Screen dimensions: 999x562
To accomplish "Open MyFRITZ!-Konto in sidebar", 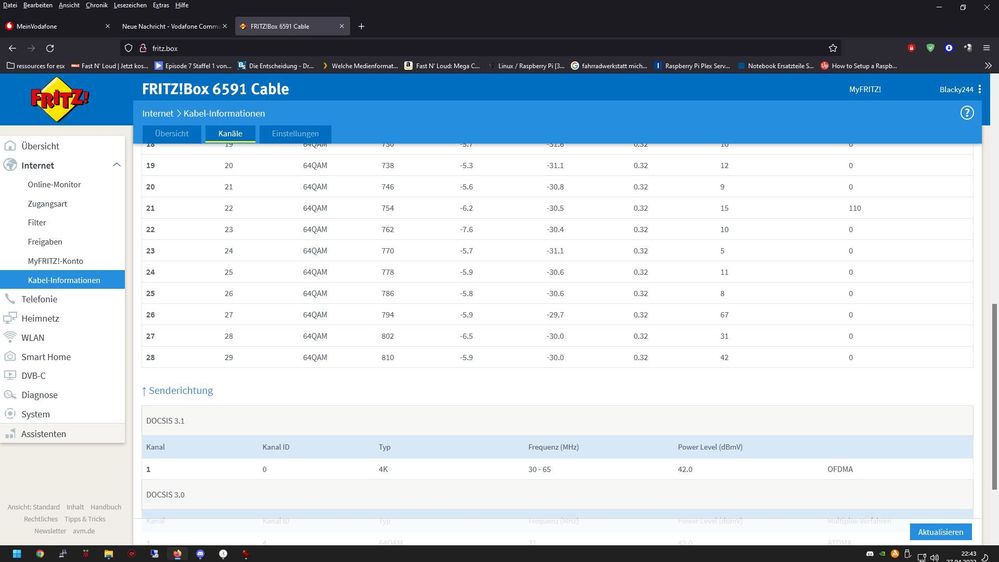I will pyautogui.click(x=55, y=261).
